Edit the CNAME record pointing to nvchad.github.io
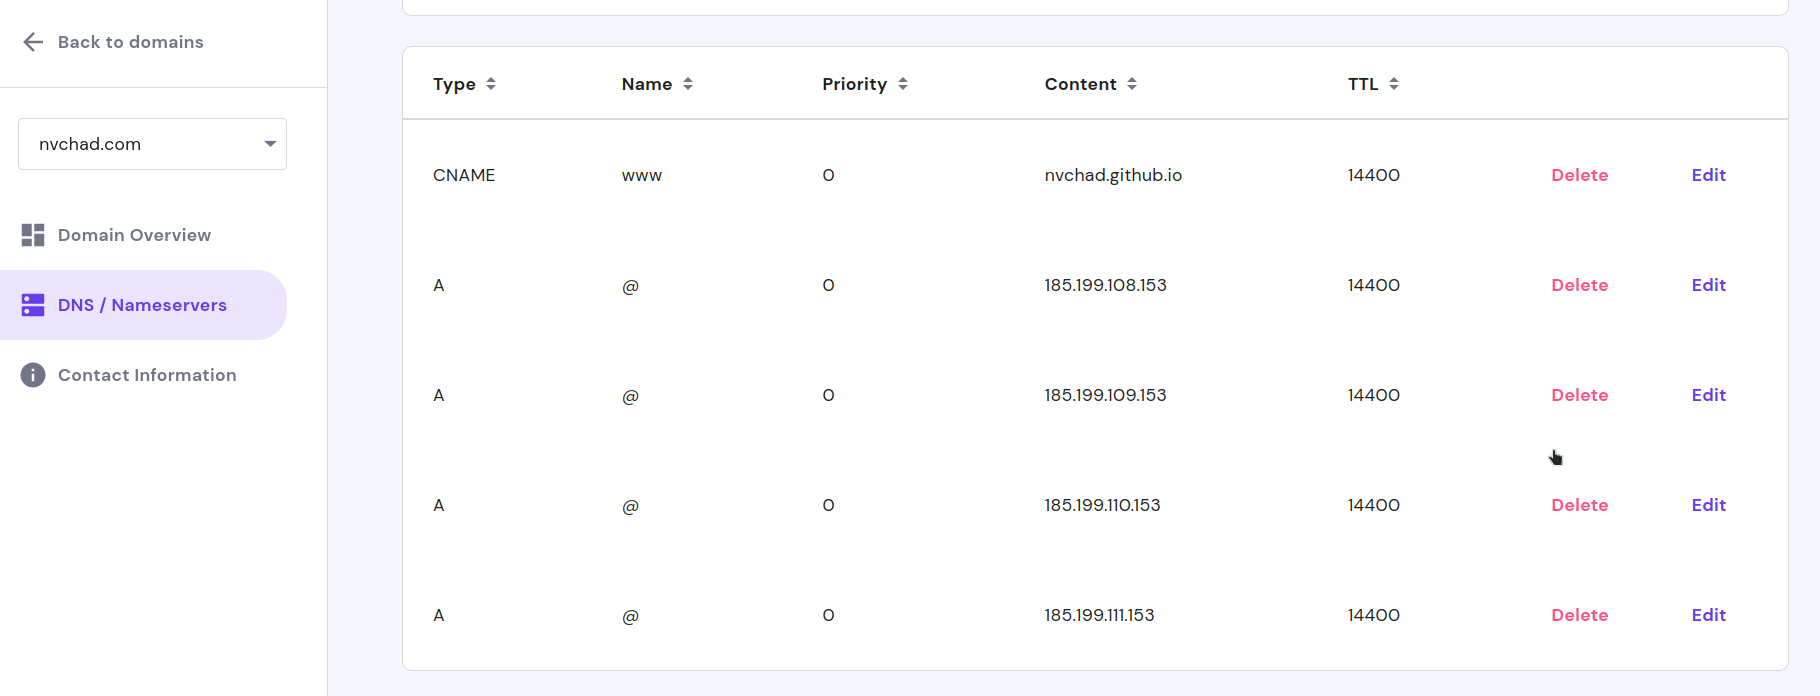Image resolution: width=1820 pixels, height=696 pixels. point(1708,175)
